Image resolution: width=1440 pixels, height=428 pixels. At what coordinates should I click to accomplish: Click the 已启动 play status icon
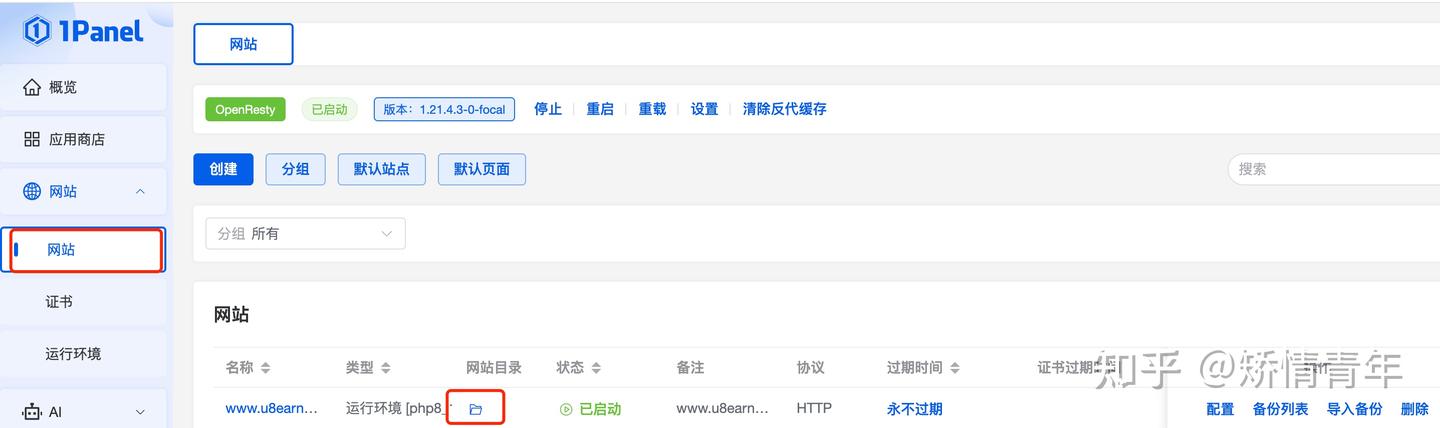566,409
